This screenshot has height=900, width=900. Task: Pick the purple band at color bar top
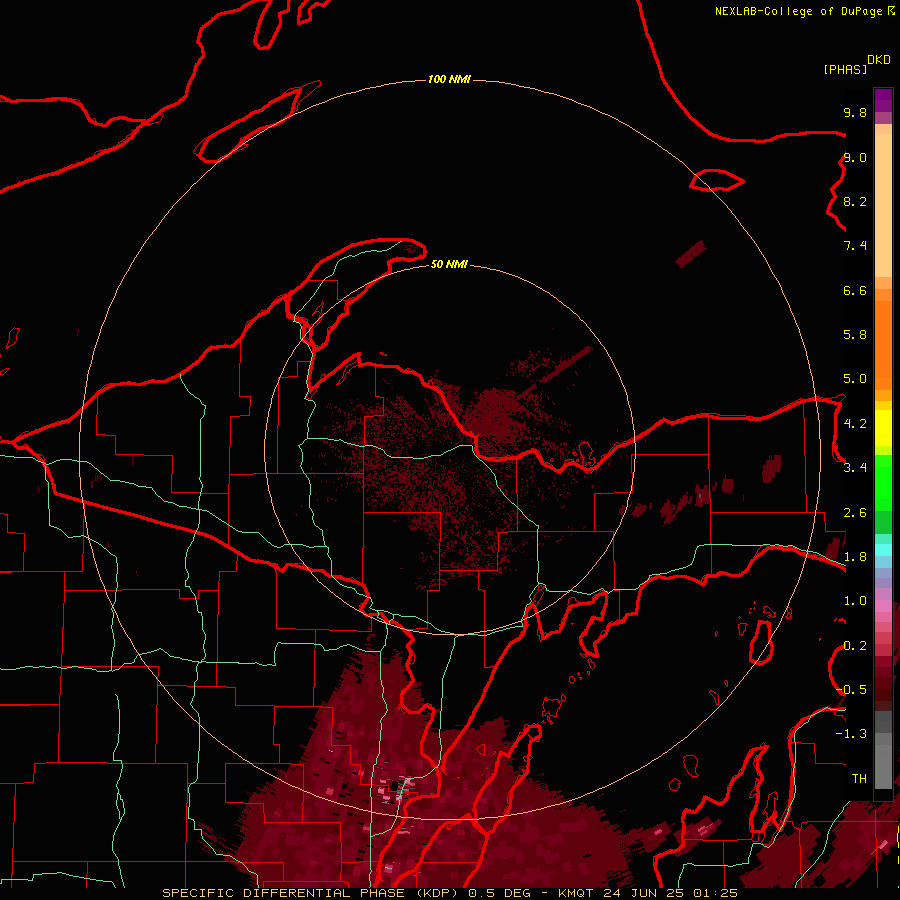883,100
